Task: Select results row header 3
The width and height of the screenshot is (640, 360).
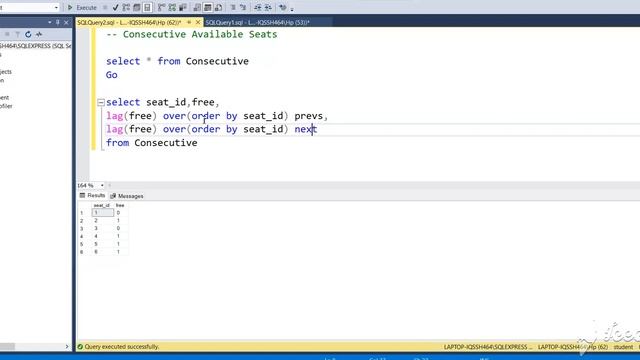Action: tap(82, 228)
